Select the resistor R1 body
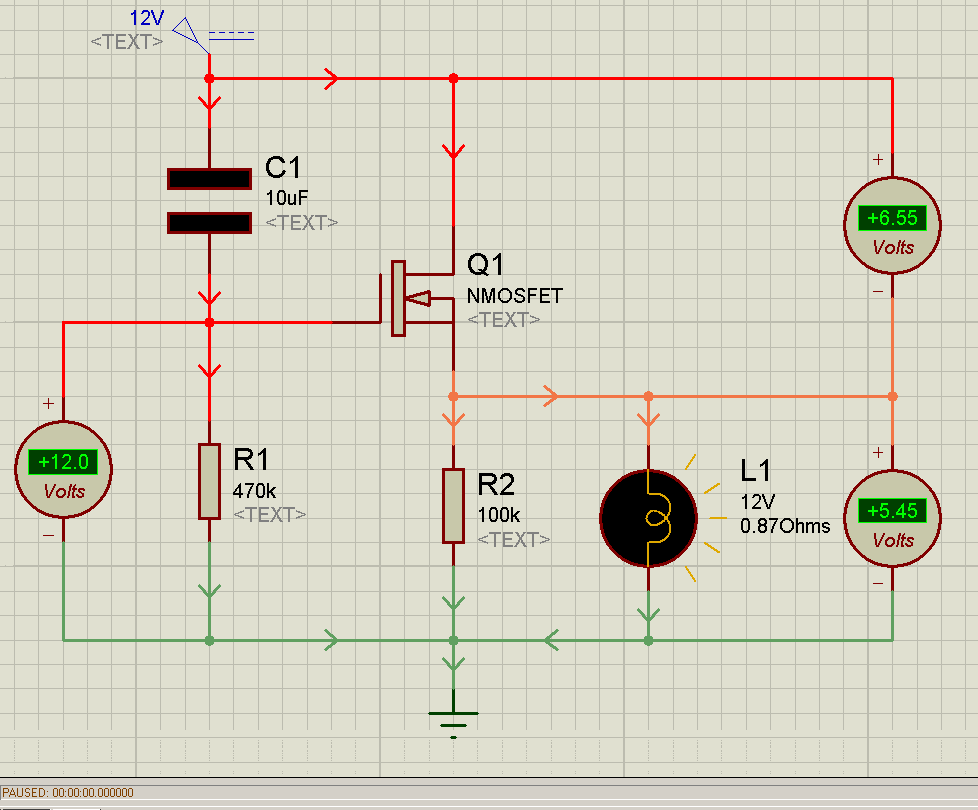978x810 pixels. coord(210,481)
